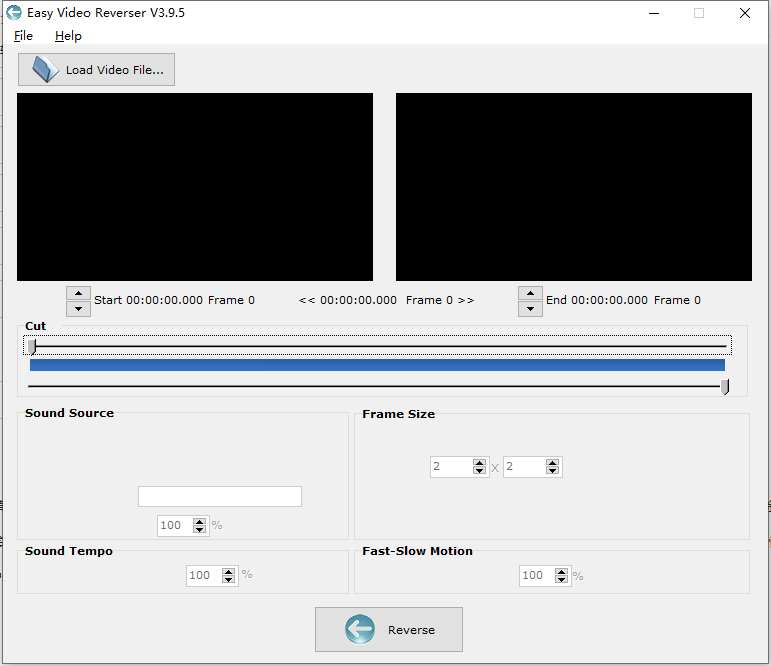Close the Easy Video Reverser window
Image resolution: width=771 pixels, height=666 pixels.
[744, 13]
